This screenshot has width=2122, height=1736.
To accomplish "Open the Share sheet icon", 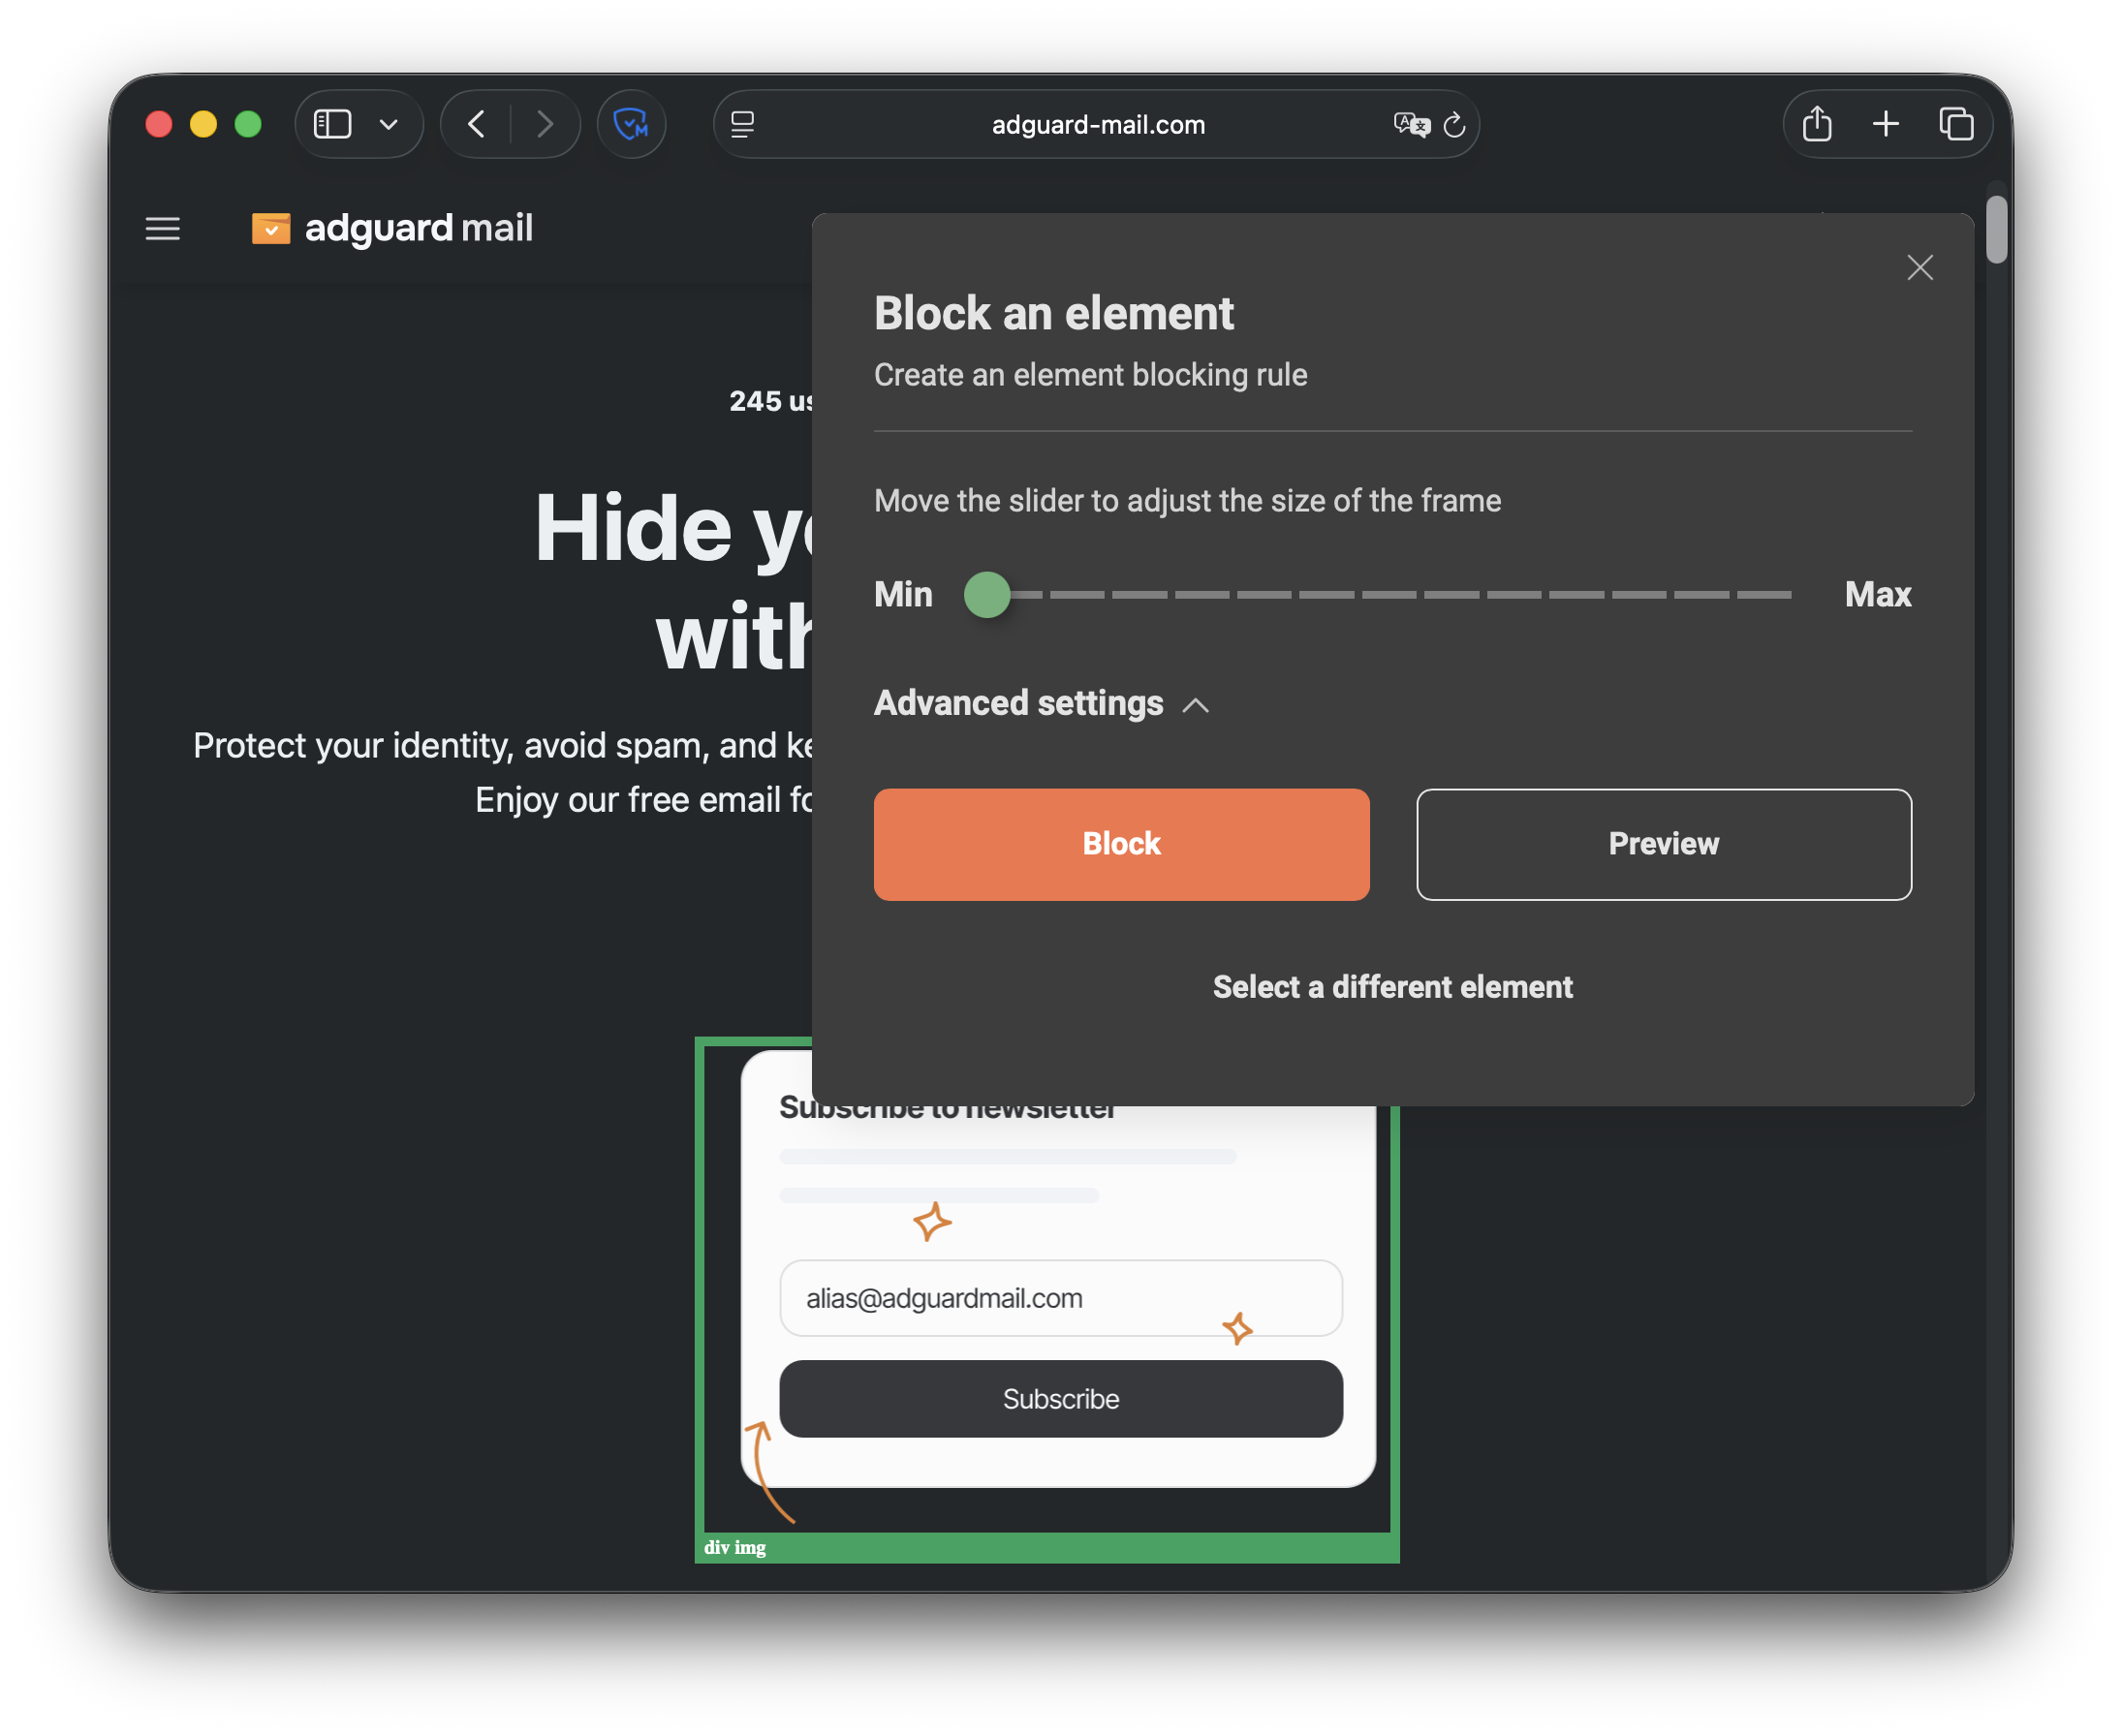I will [1816, 124].
